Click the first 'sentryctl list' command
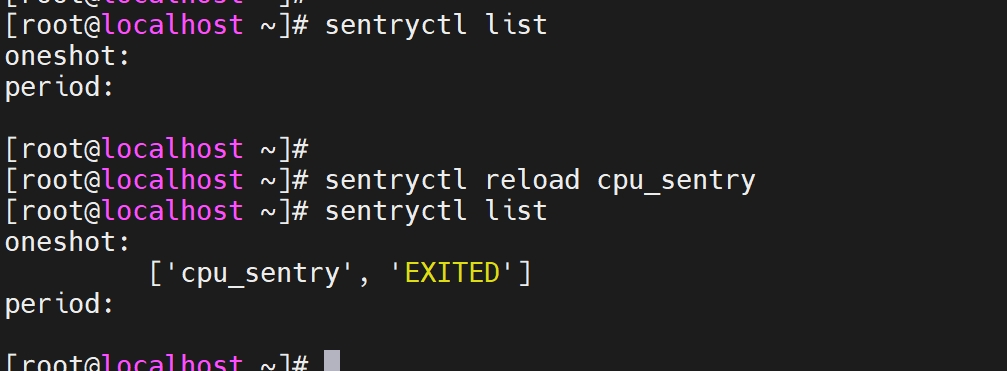The width and height of the screenshot is (1007, 371). pyautogui.click(x=436, y=25)
